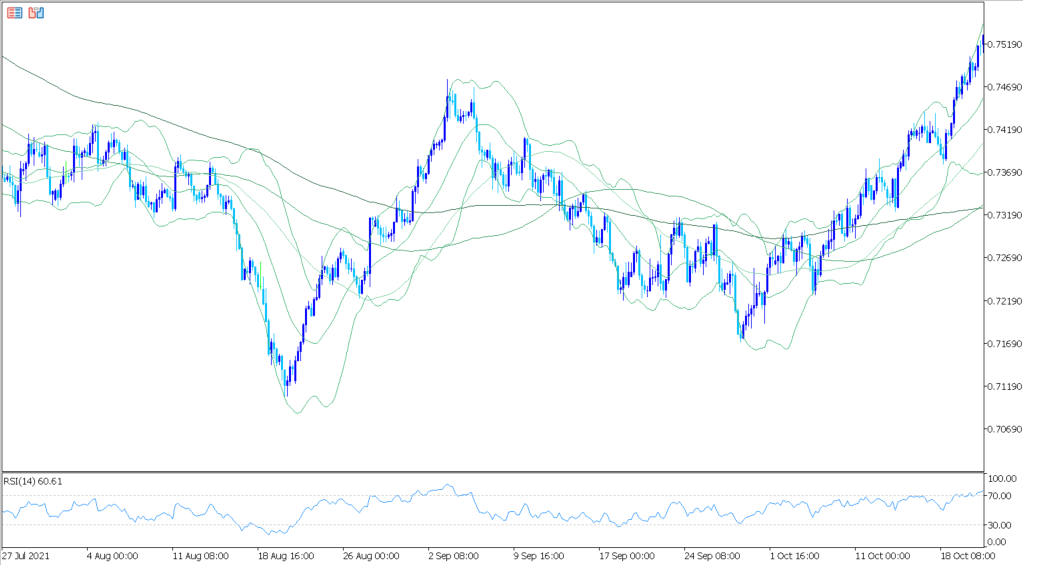Click the RSI 100.00 scale label
The image size is (1038, 575).
1002,478
